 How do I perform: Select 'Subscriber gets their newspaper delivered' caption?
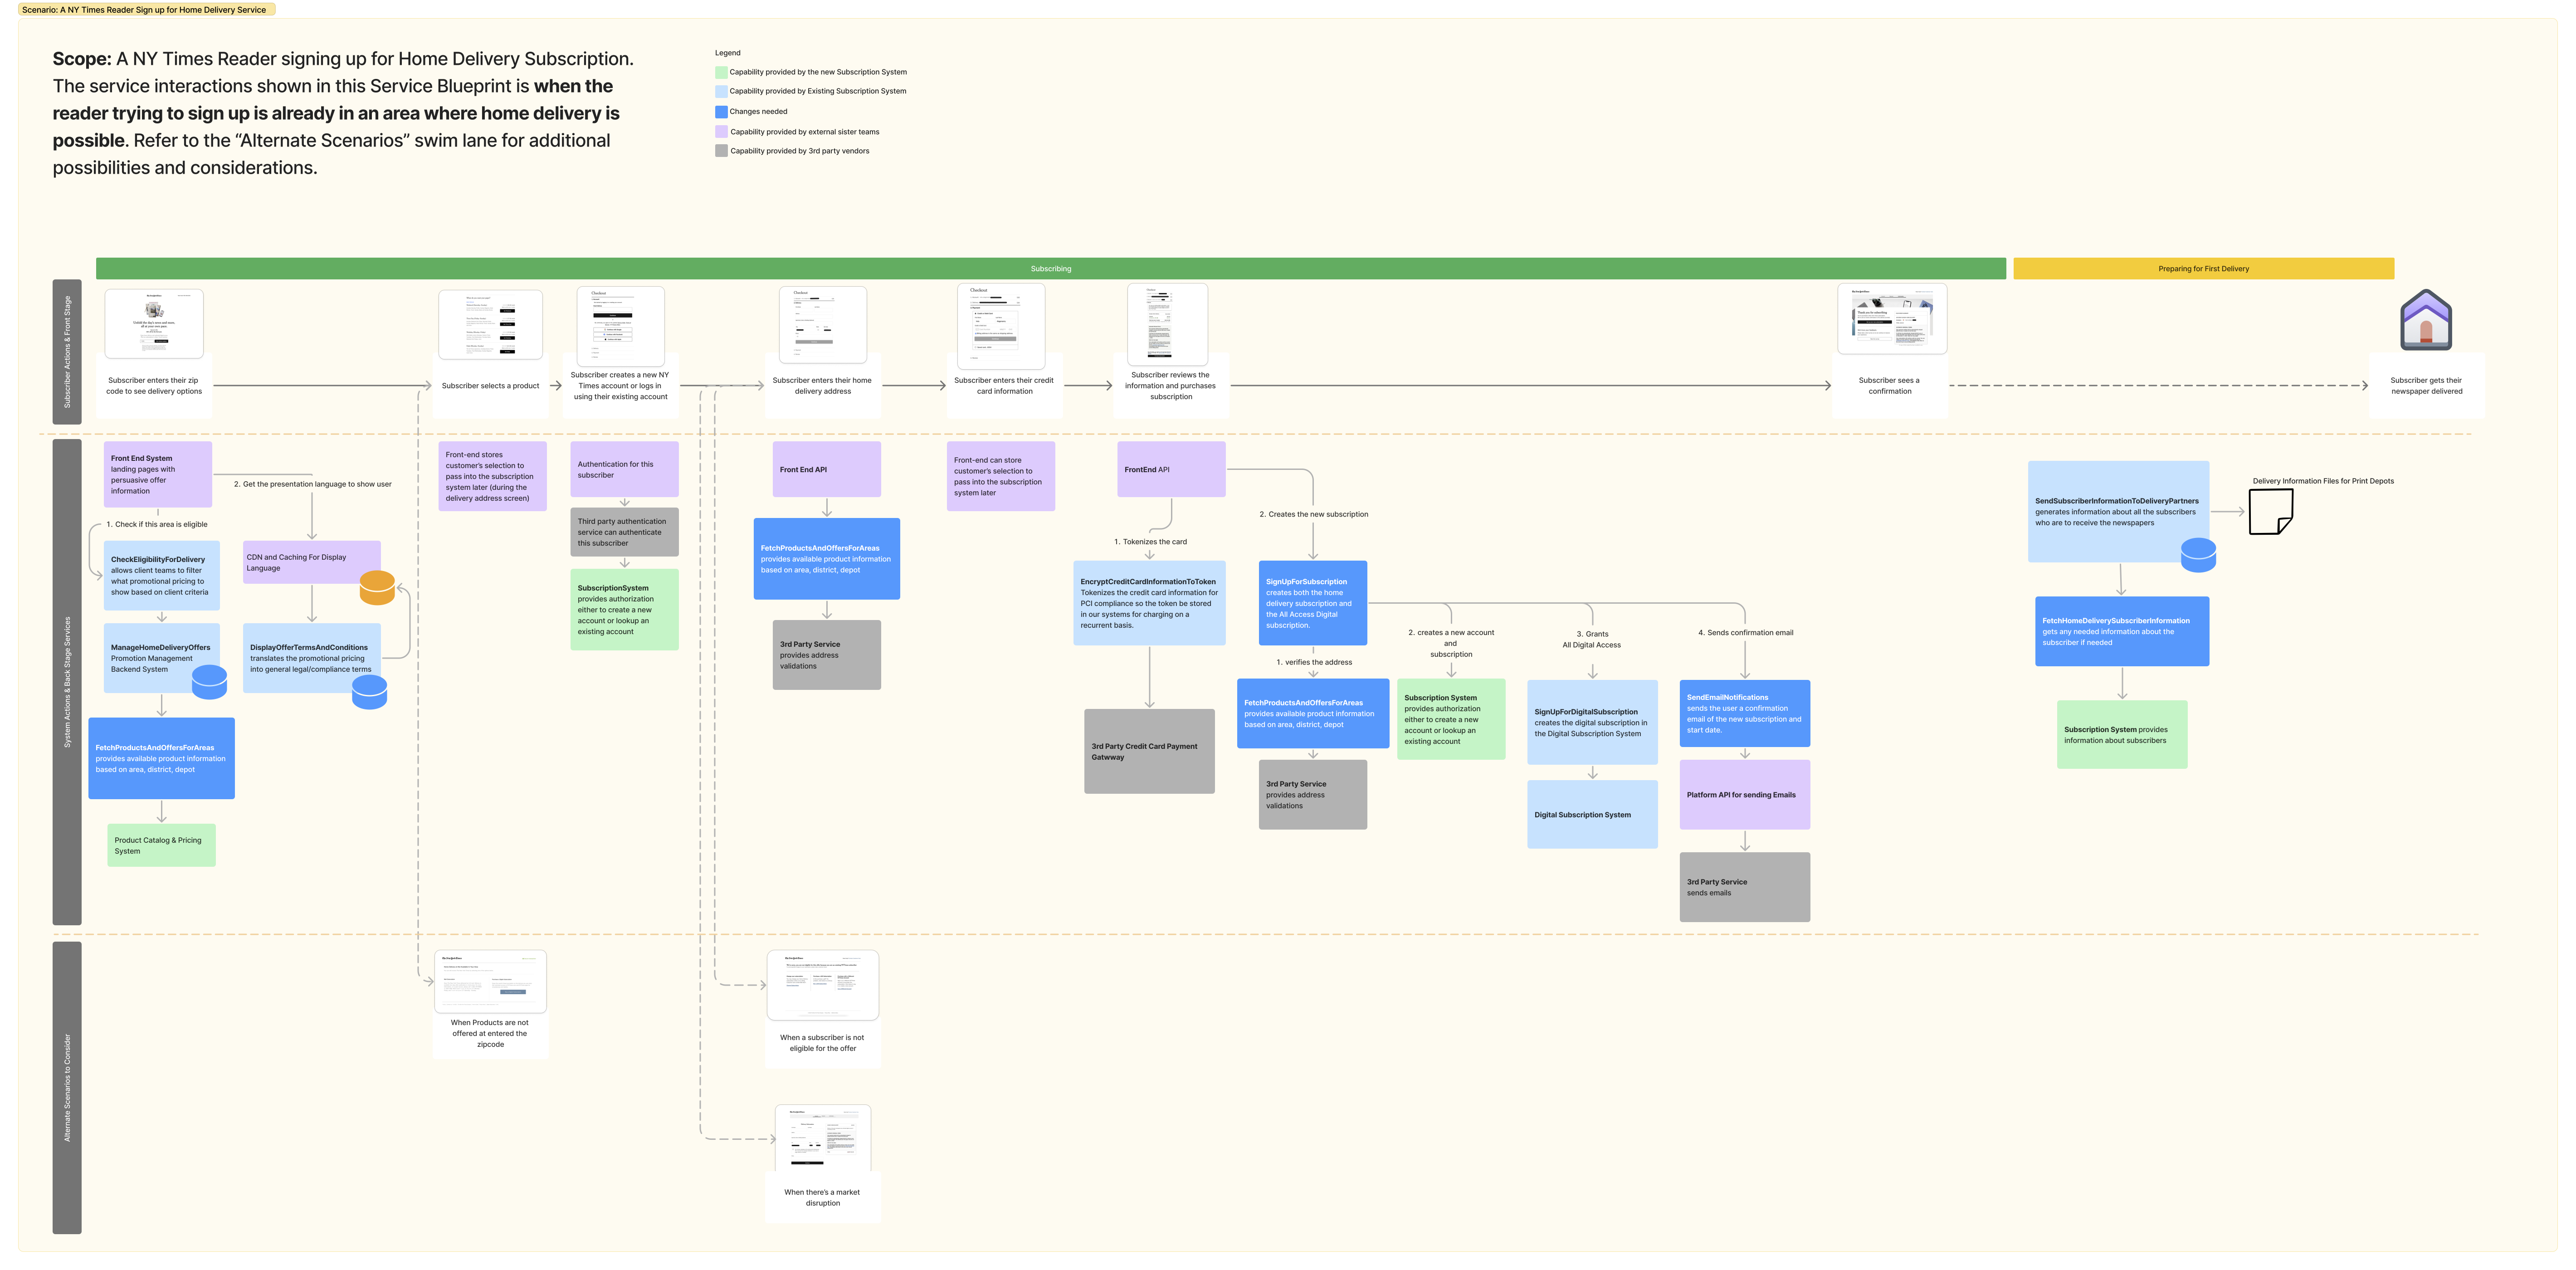[2426, 386]
